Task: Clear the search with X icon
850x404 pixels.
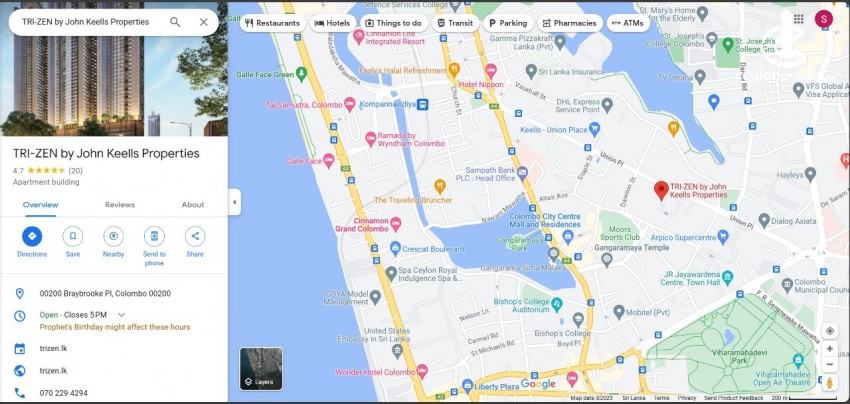Action: [204, 22]
